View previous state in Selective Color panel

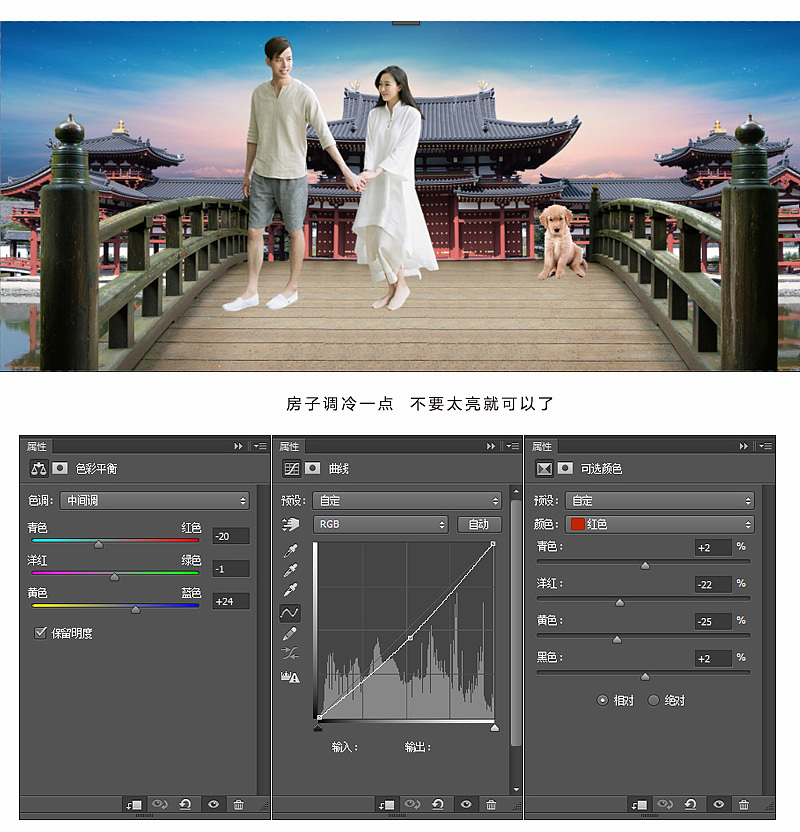coord(665,804)
